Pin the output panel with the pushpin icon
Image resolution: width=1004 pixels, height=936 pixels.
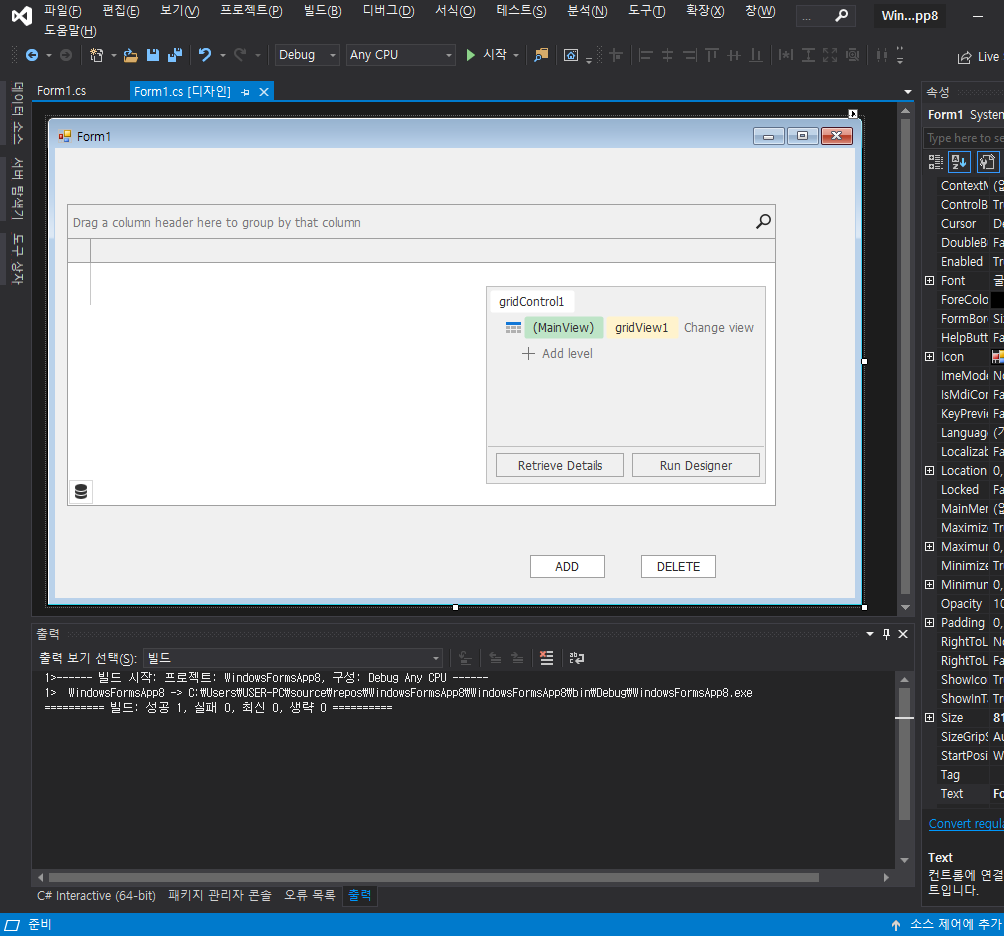(x=886, y=634)
